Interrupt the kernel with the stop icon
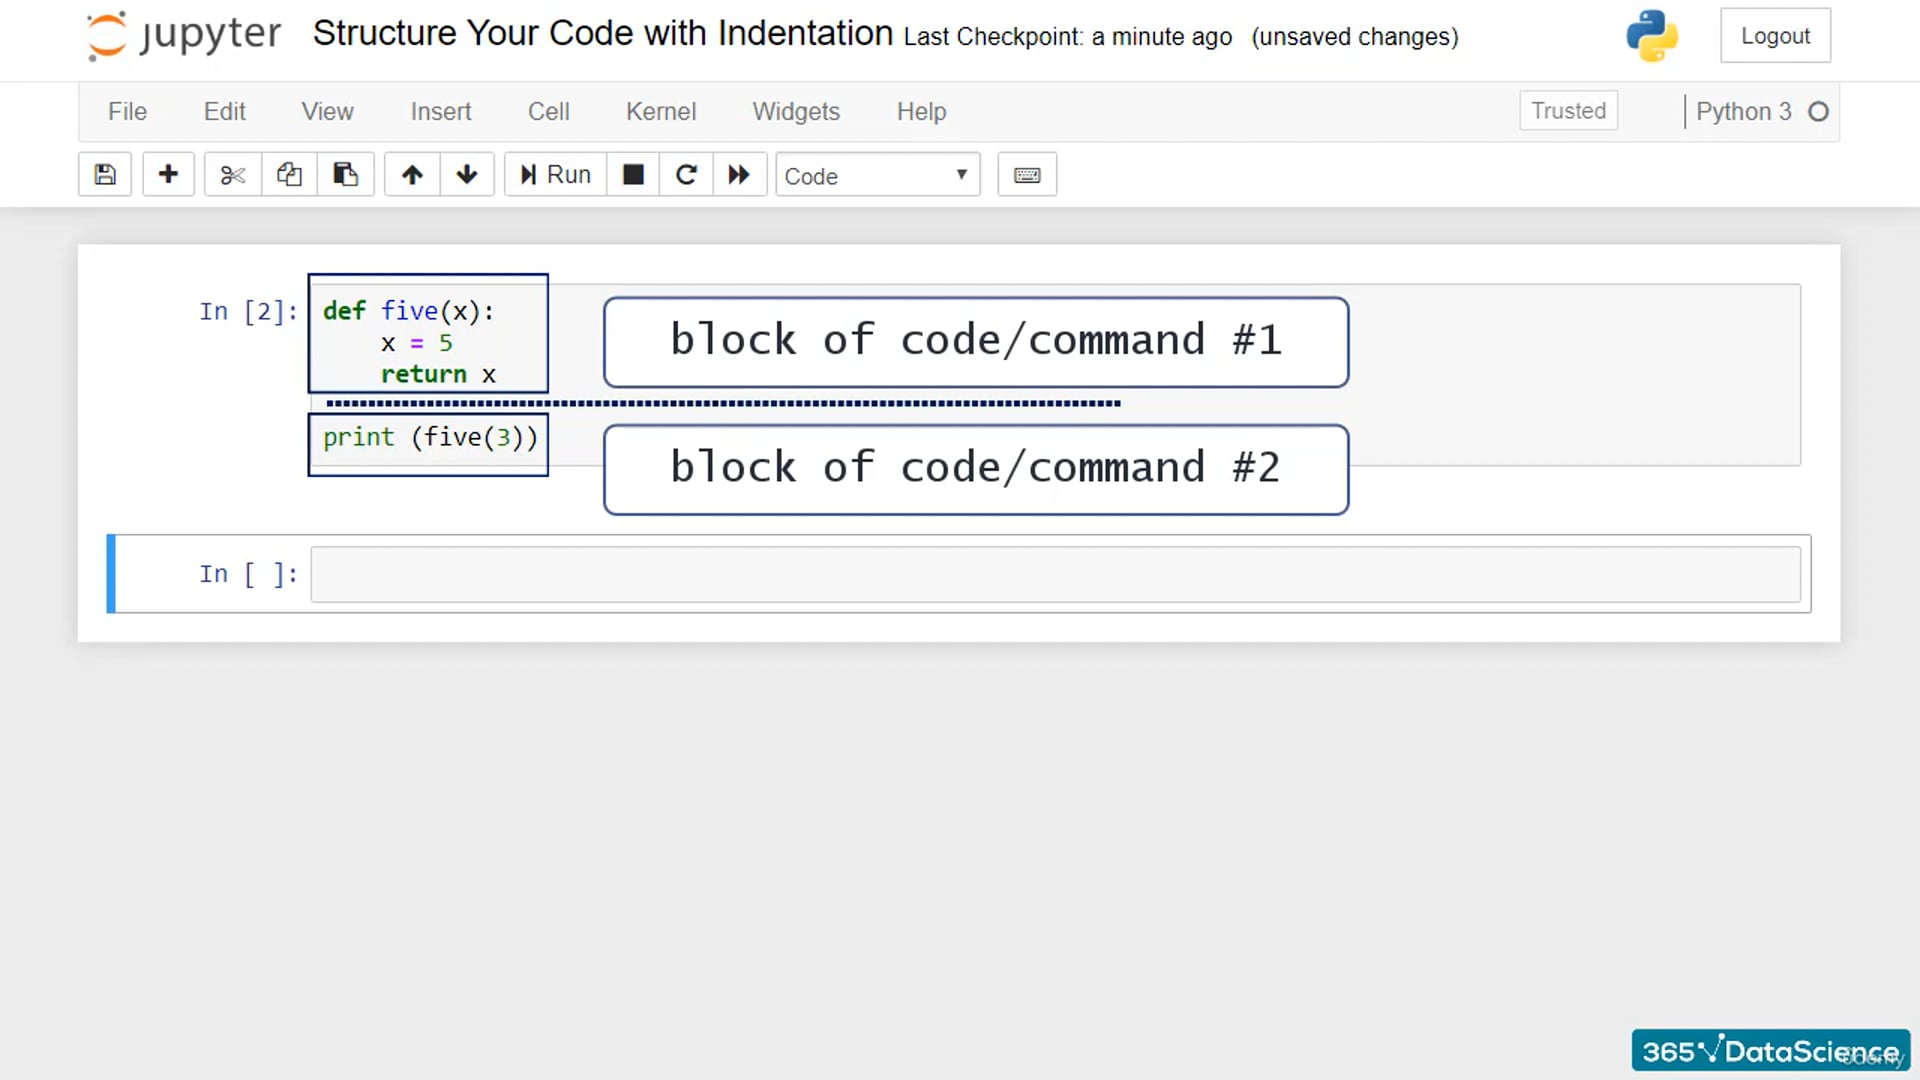Screen dimensions: 1920x1080 click(x=633, y=175)
